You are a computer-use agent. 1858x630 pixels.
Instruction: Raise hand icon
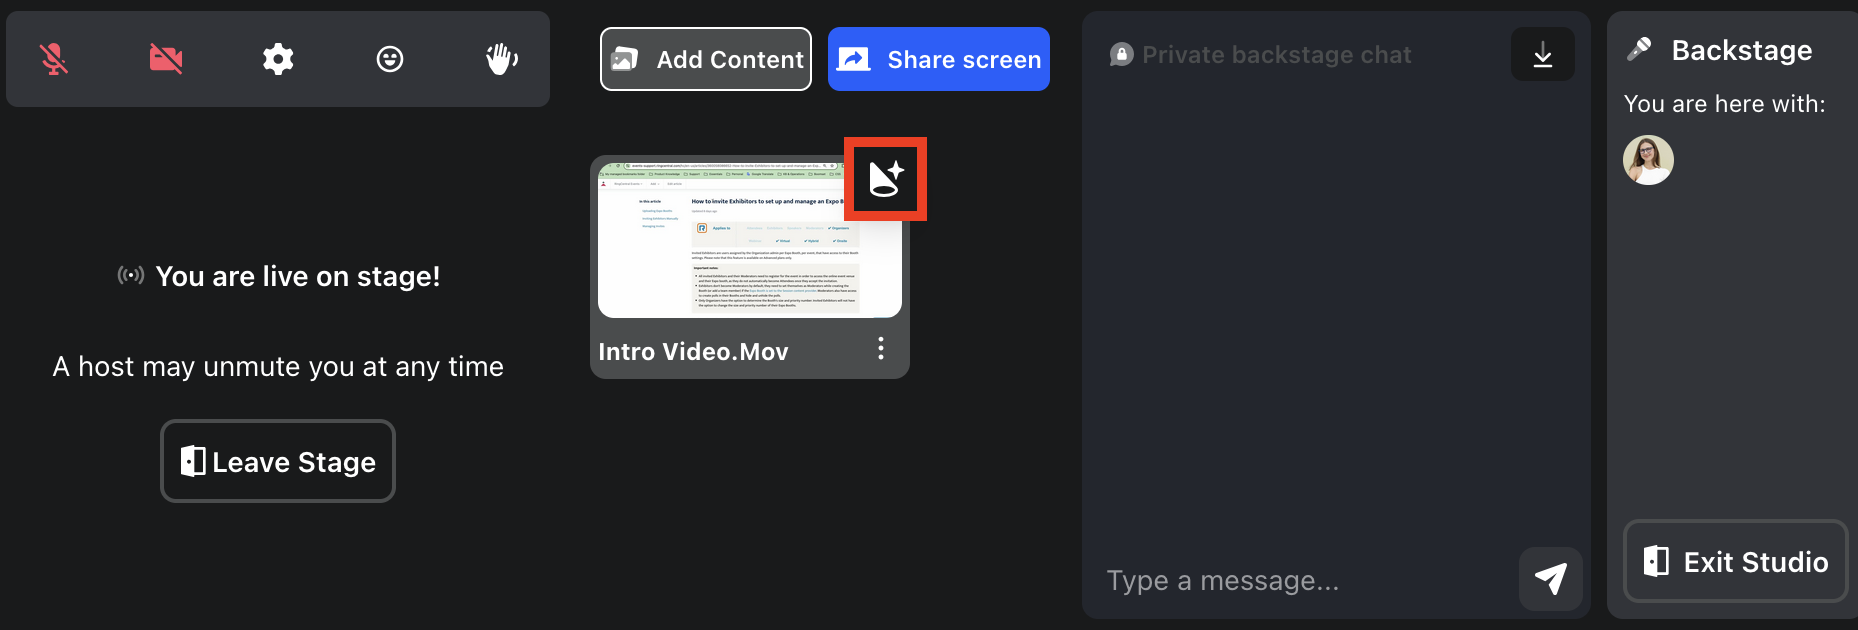(502, 60)
